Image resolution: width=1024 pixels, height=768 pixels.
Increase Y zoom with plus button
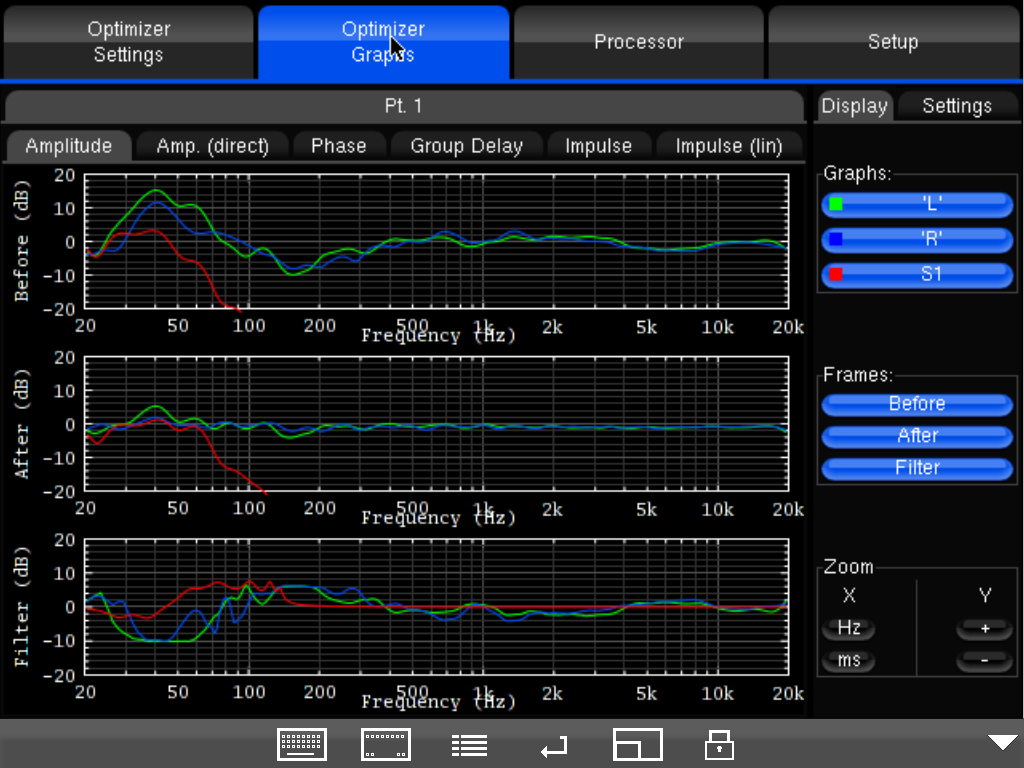[984, 629]
